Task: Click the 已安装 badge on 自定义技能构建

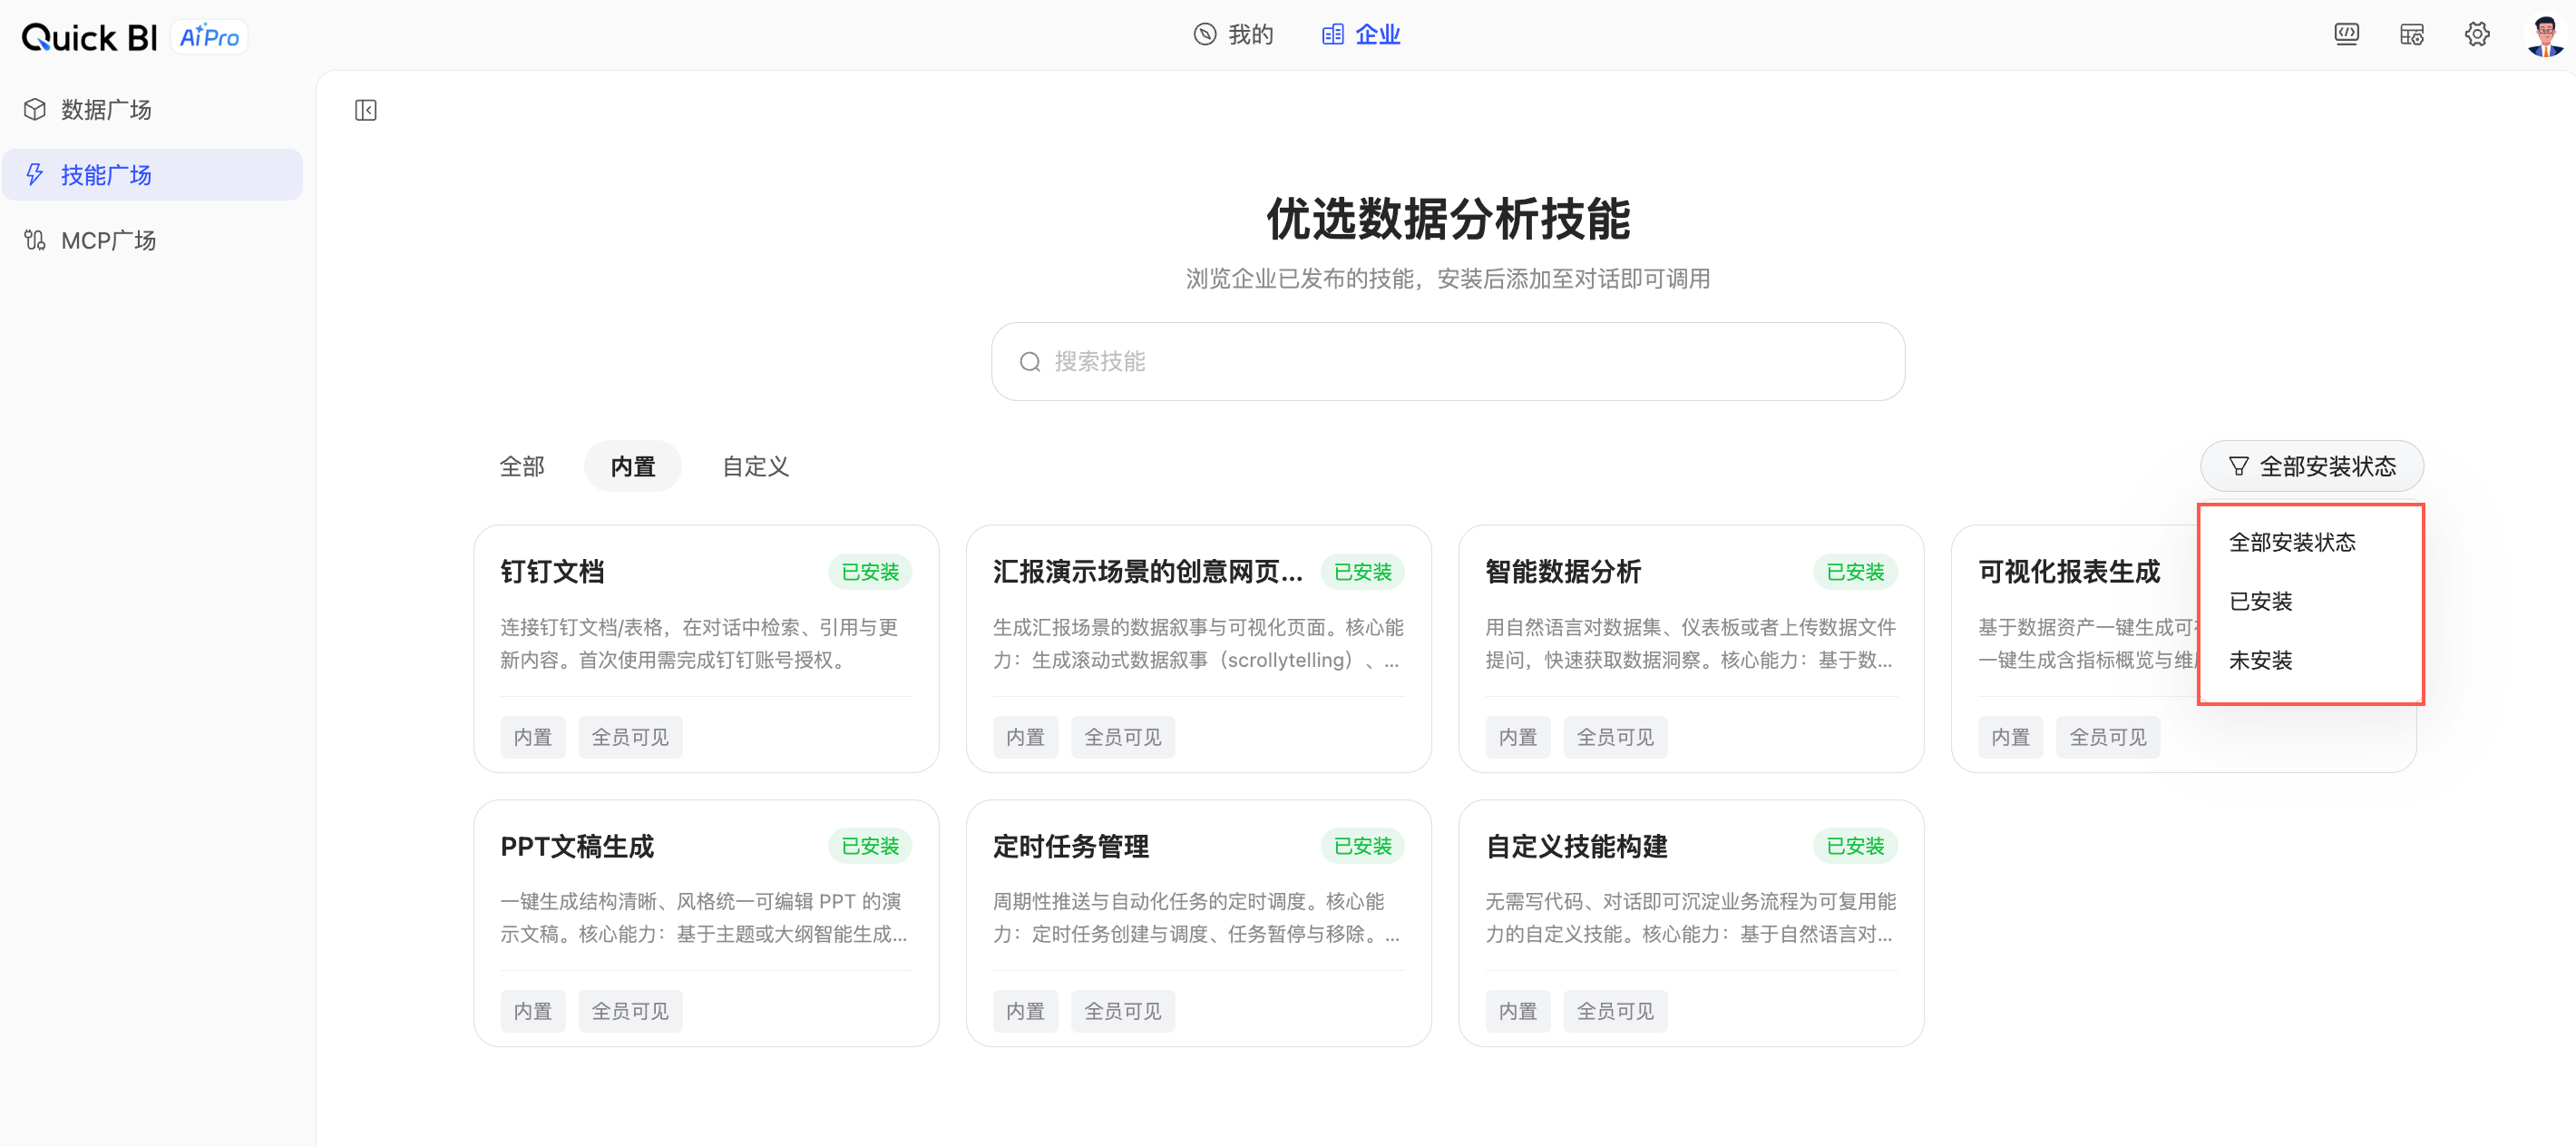Action: (x=1855, y=846)
